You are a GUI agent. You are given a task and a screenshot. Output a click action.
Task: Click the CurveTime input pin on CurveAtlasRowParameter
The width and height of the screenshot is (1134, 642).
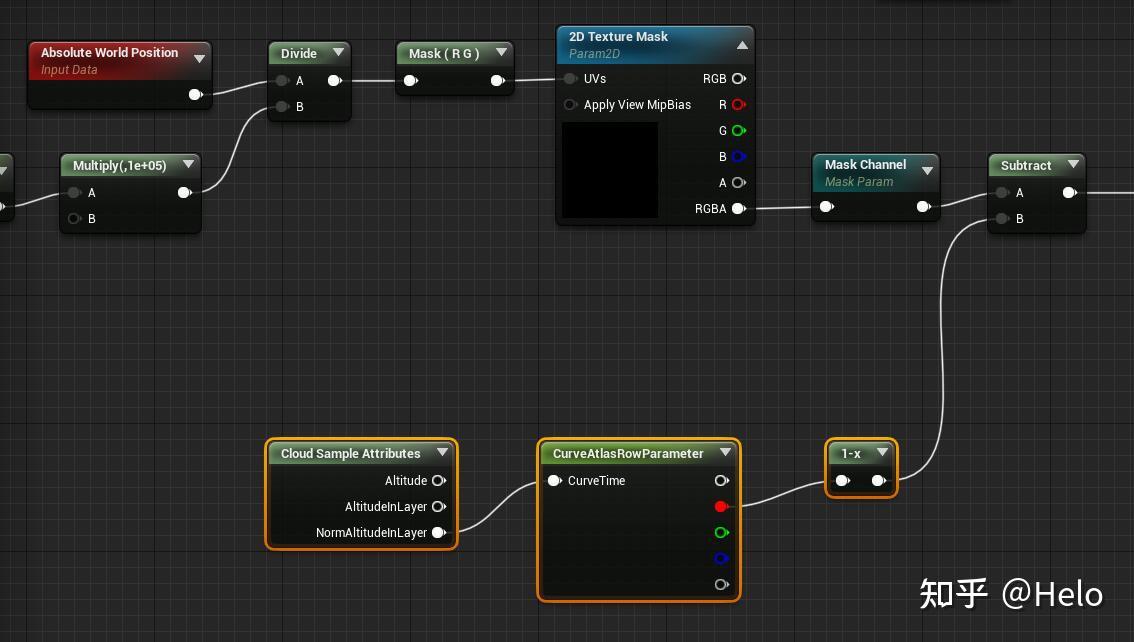[555, 480]
